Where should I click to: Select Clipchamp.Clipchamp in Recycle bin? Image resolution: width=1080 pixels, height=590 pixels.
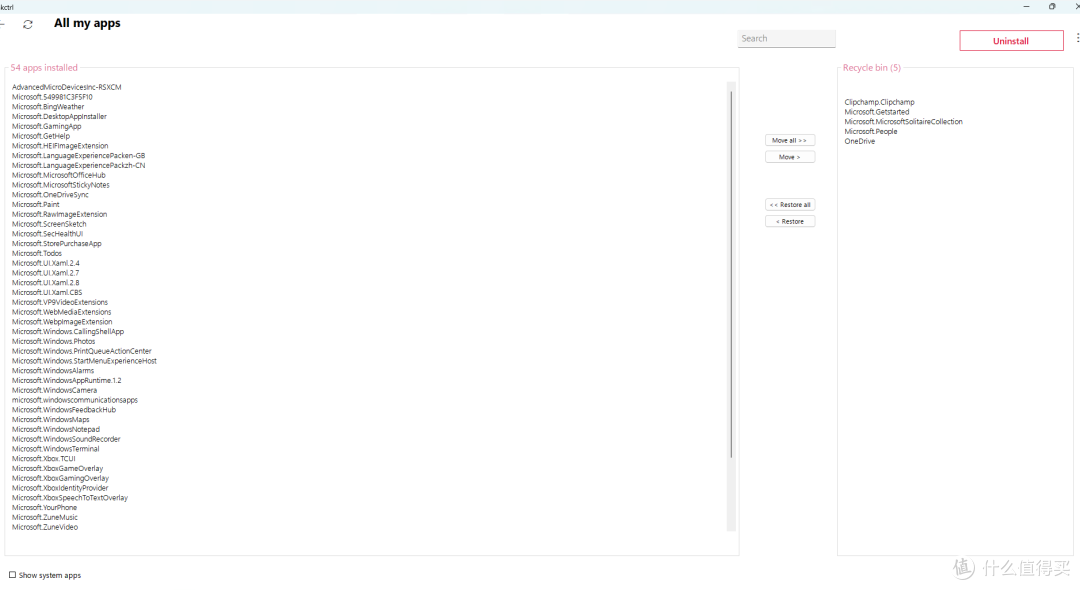pyautogui.click(x=880, y=102)
